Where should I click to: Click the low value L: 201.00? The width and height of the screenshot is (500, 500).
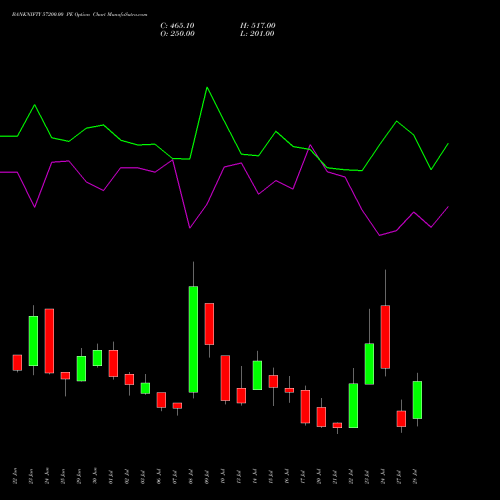pyautogui.click(x=257, y=34)
